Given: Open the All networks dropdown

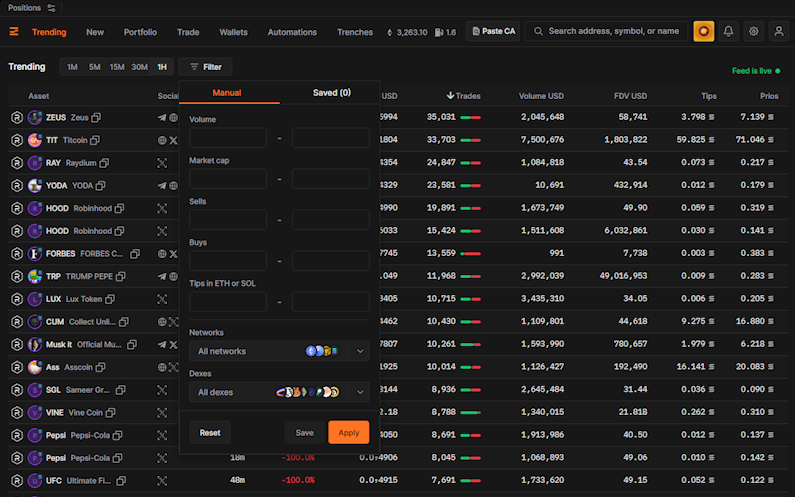Looking at the screenshot, I should pyautogui.click(x=279, y=351).
